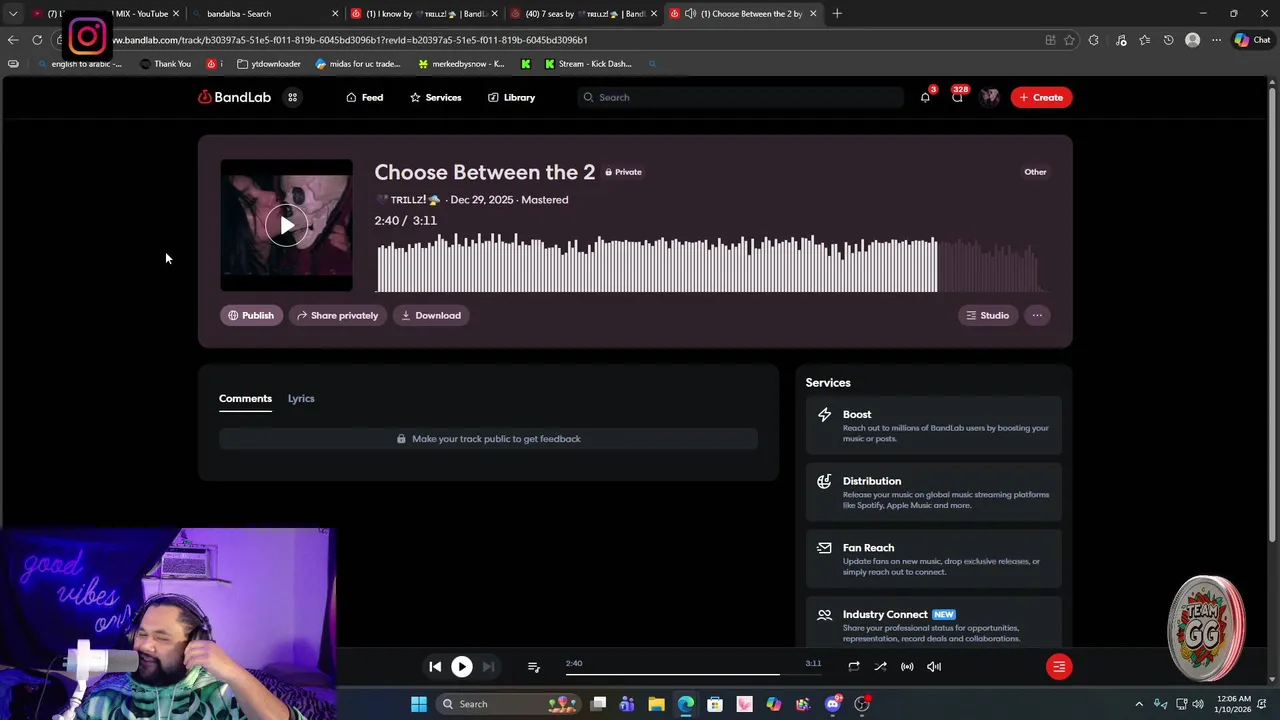Screen dimensions: 1280x720
Task: Skip to the next track
Action: tap(488, 666)
